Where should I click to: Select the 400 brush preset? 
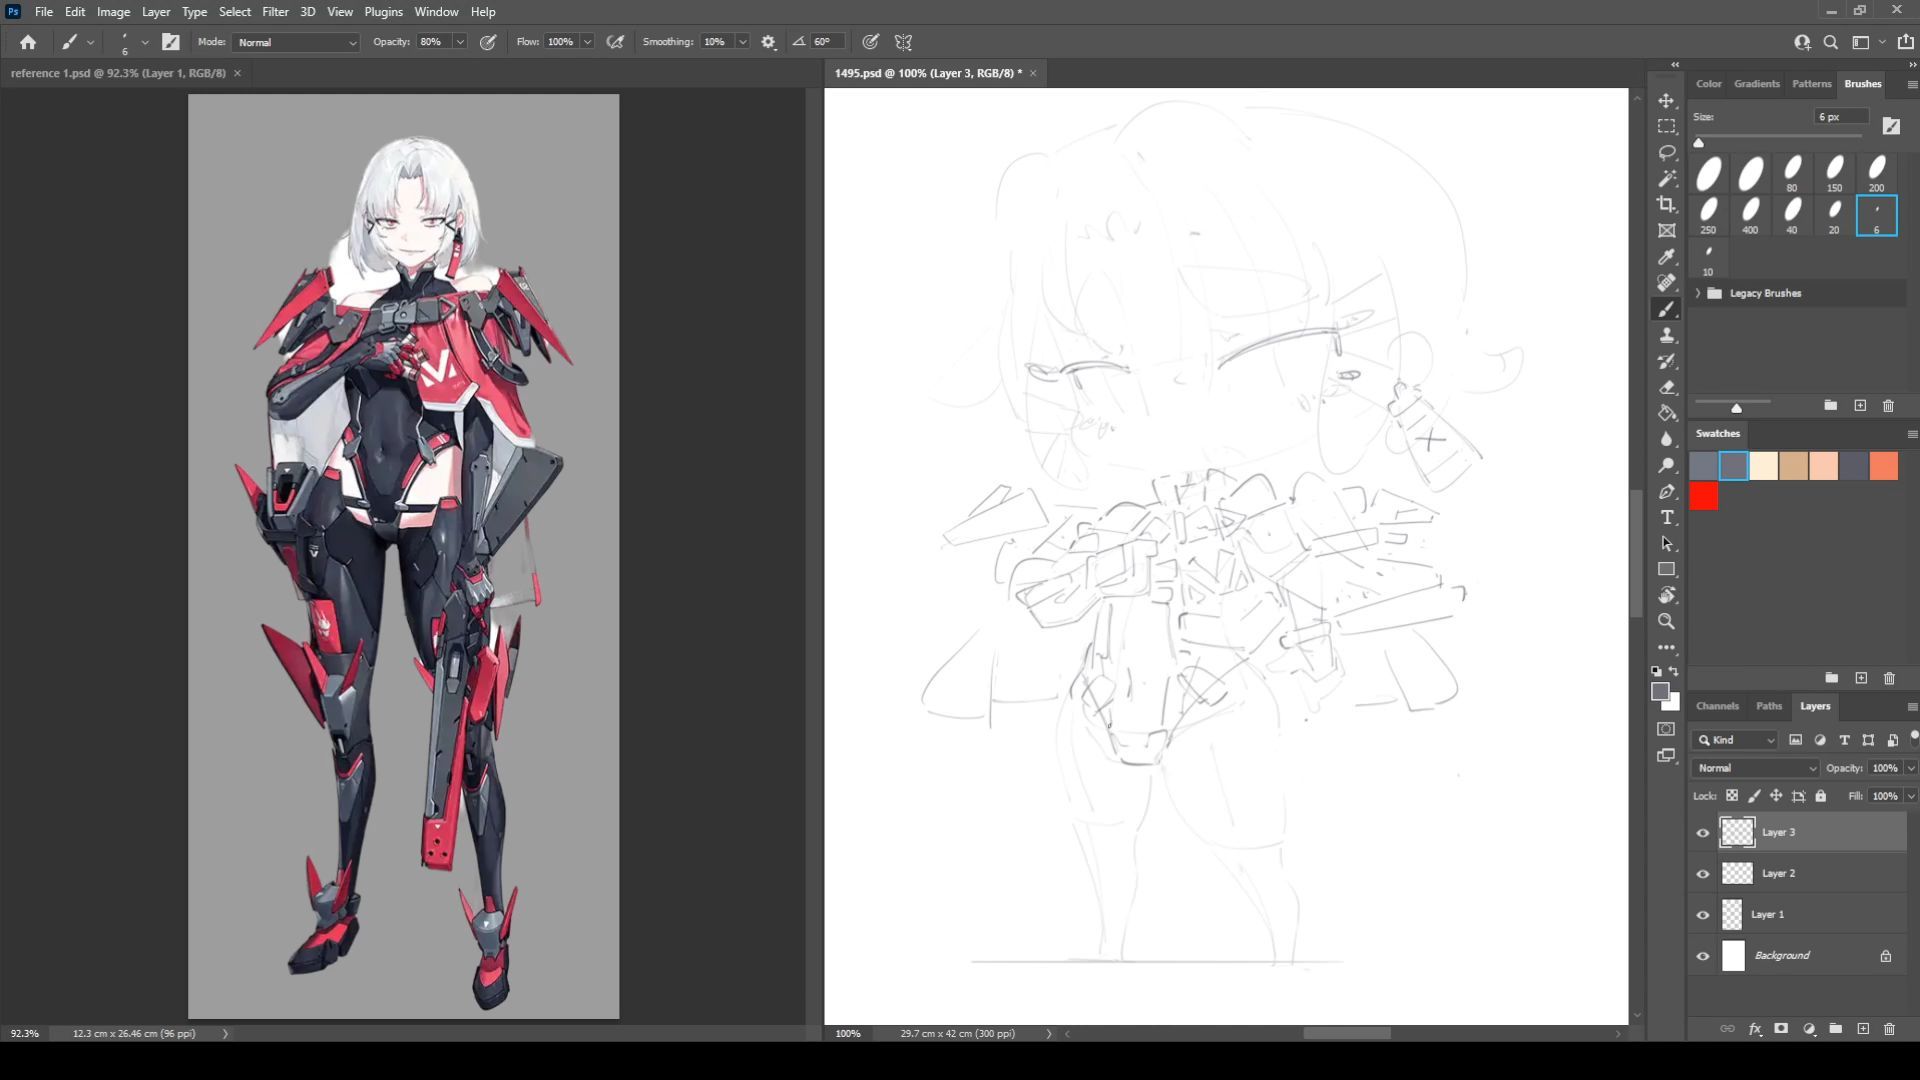coord(1750,215)
